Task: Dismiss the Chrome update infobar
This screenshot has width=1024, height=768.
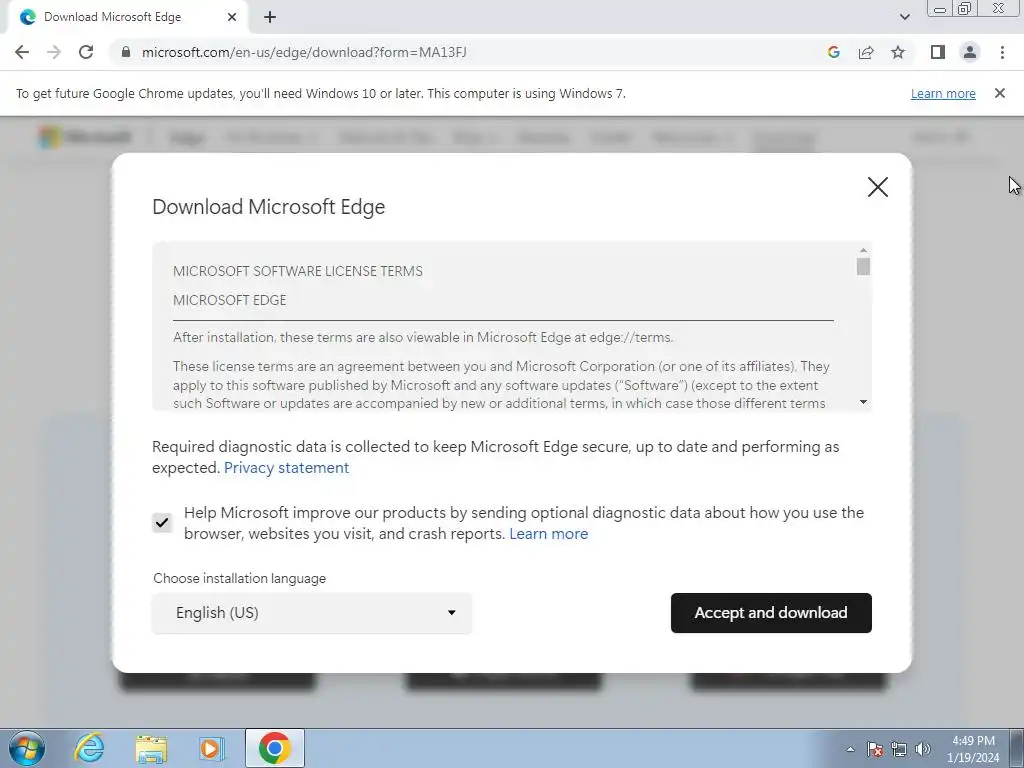Action: [999, 93]
